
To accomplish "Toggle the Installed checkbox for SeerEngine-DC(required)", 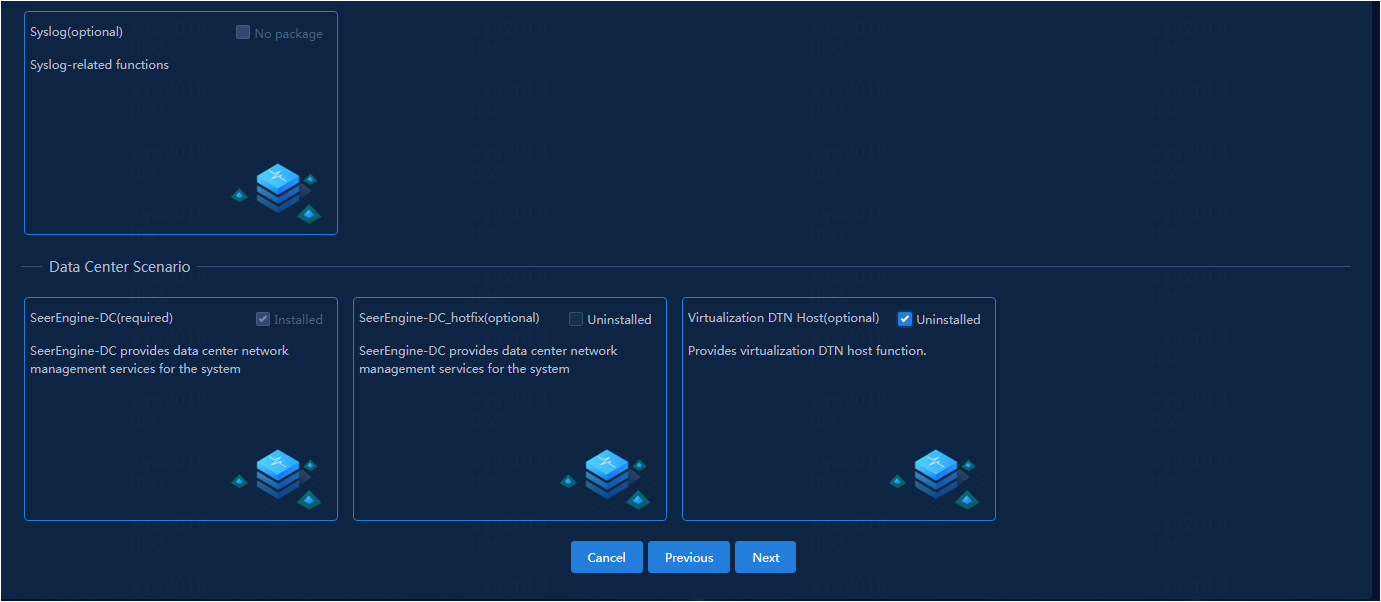I will pyautogui.click(x=263, y=319).
